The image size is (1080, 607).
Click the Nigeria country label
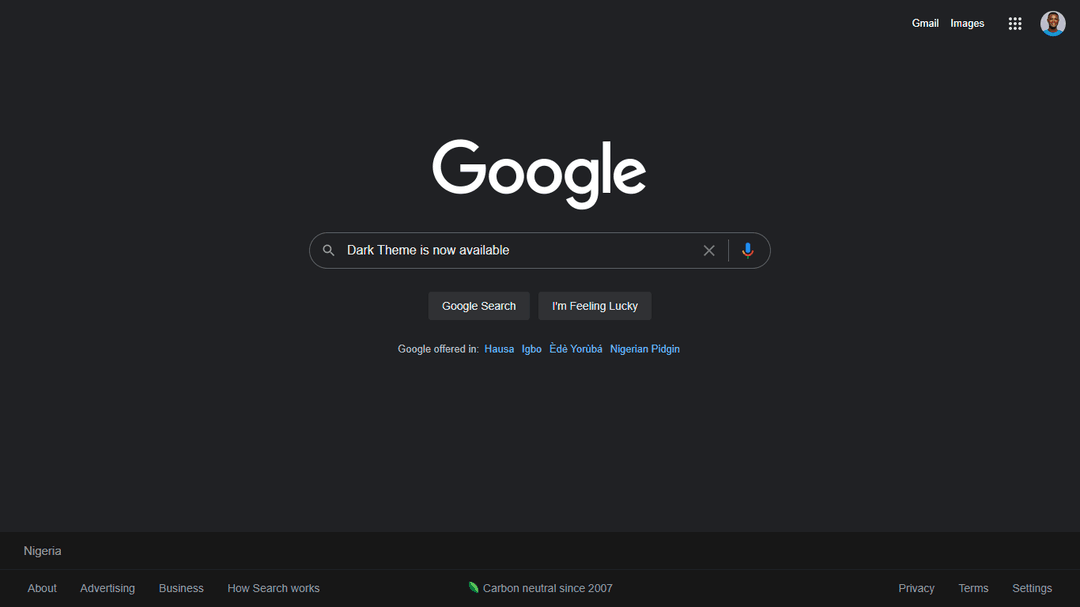pyautogui.click(x=43, y=551)
